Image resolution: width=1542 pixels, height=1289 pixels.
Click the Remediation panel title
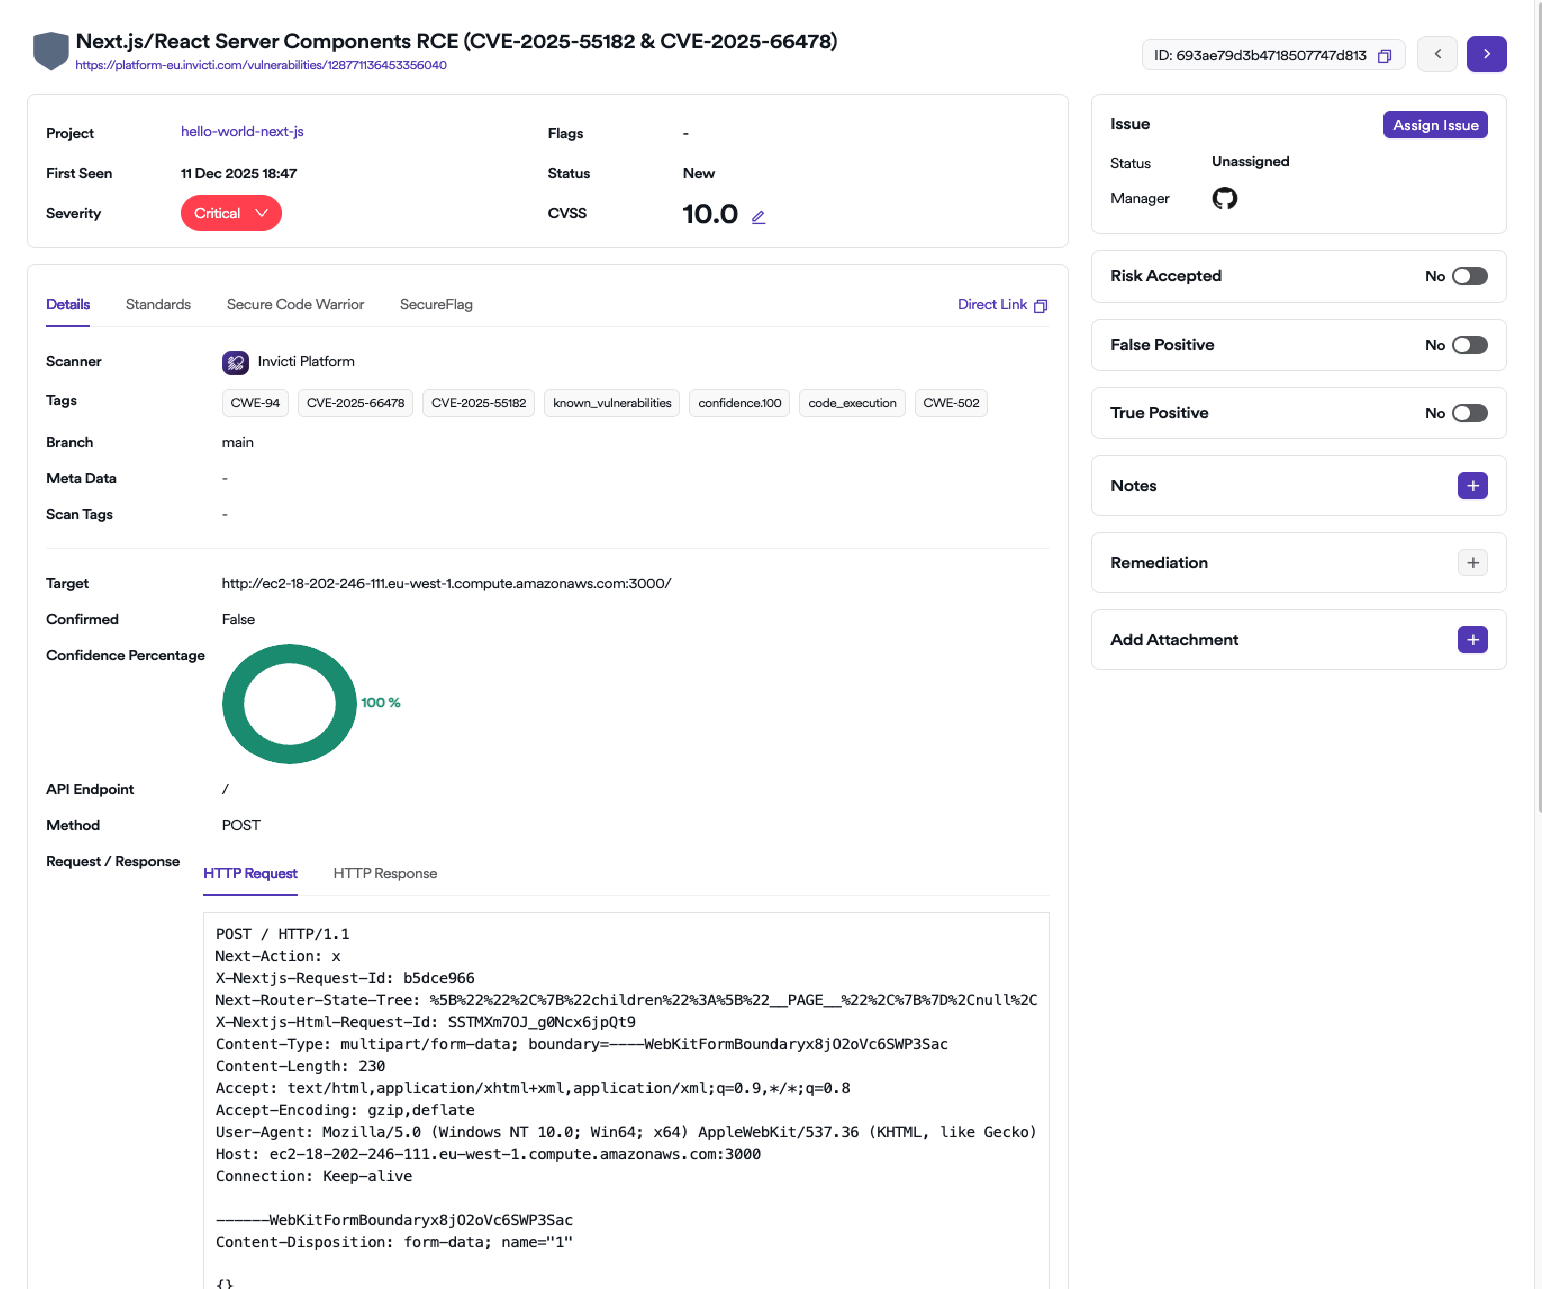point(1159,563)
